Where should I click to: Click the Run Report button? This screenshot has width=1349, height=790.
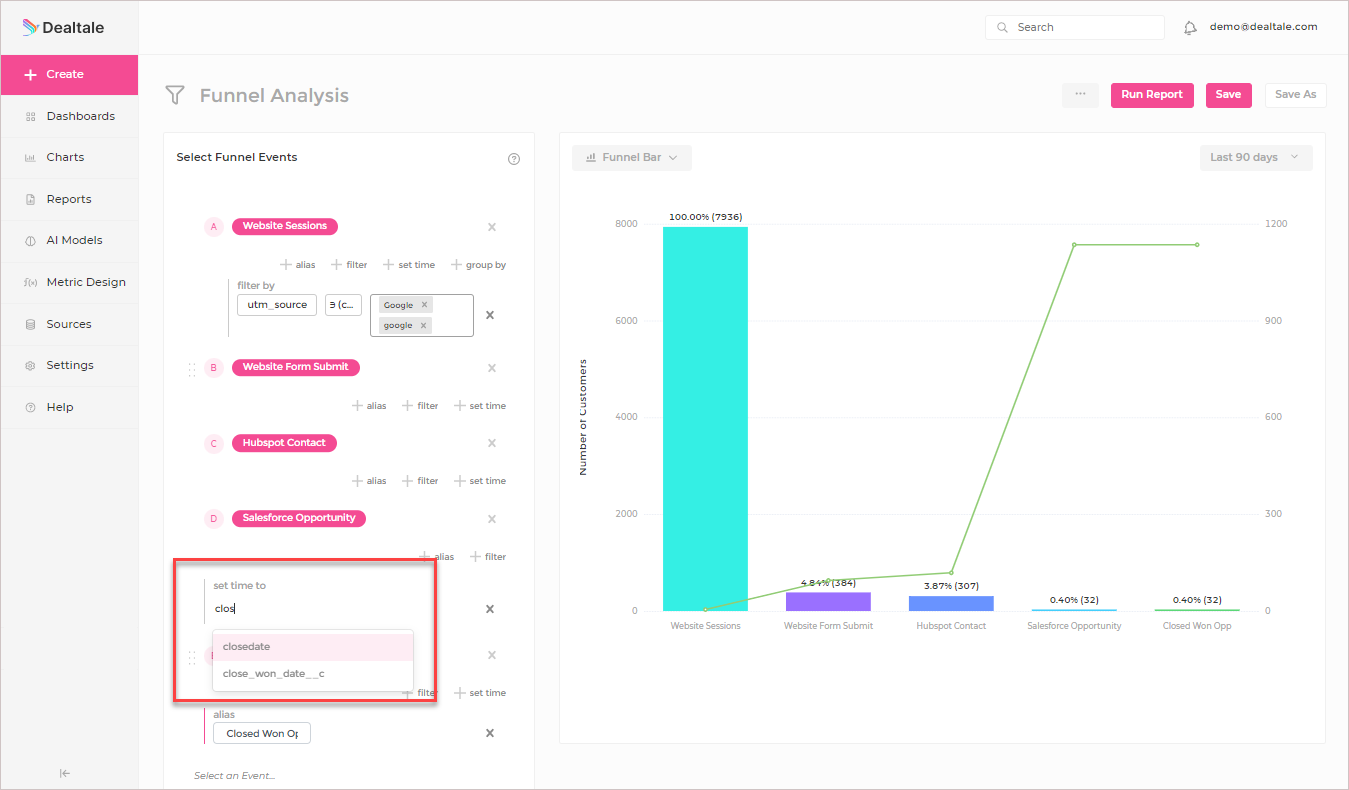[x=1152, y=95]
